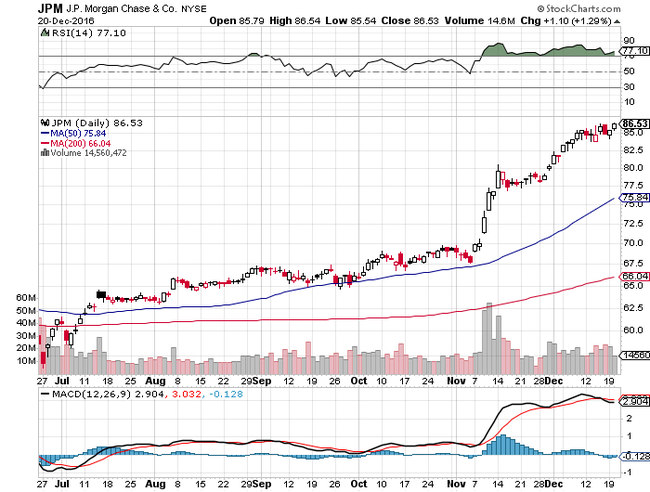Click the Low 85.54 value
650x492 pixels.
351,21
